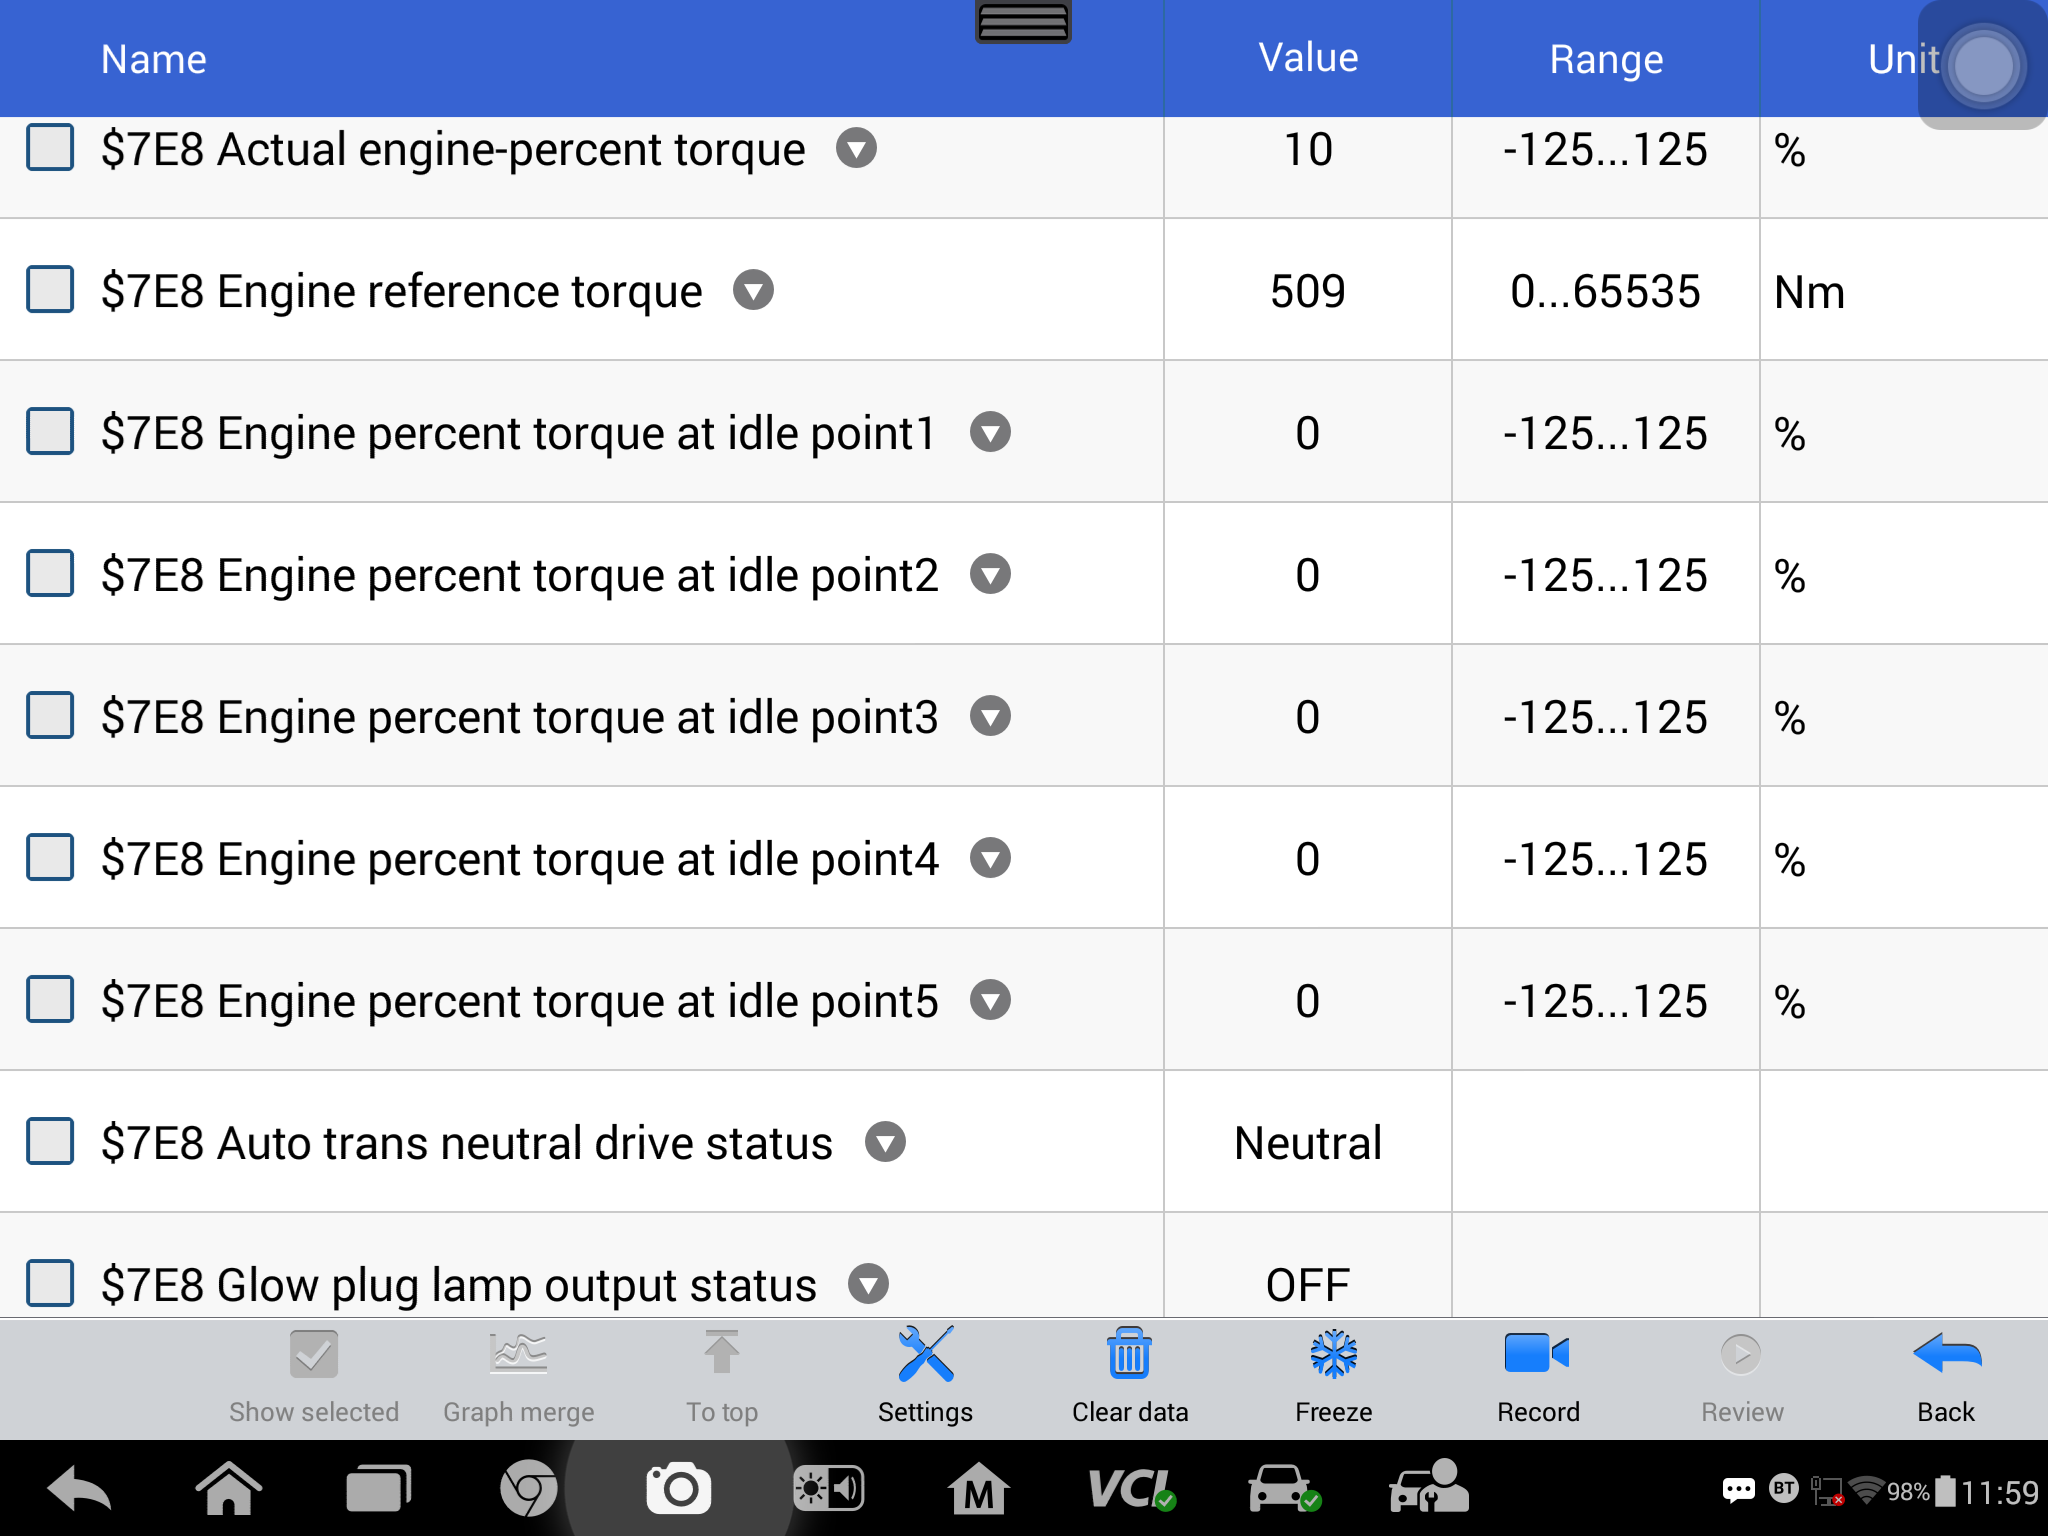Tick the idle point1 torque checkbox

pos(50,432)
